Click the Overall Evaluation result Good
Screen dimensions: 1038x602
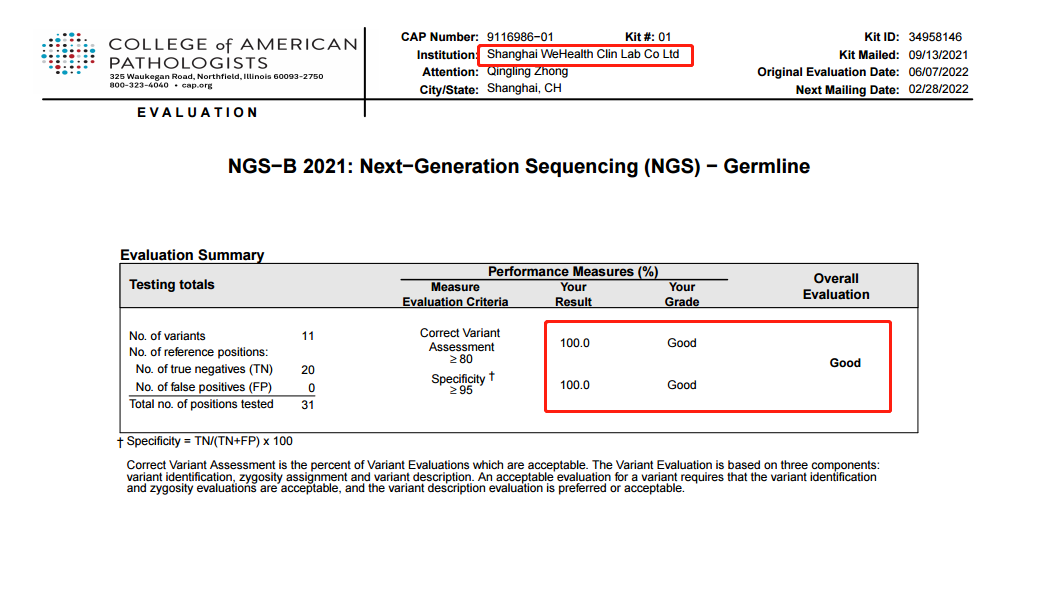point(845,363)
